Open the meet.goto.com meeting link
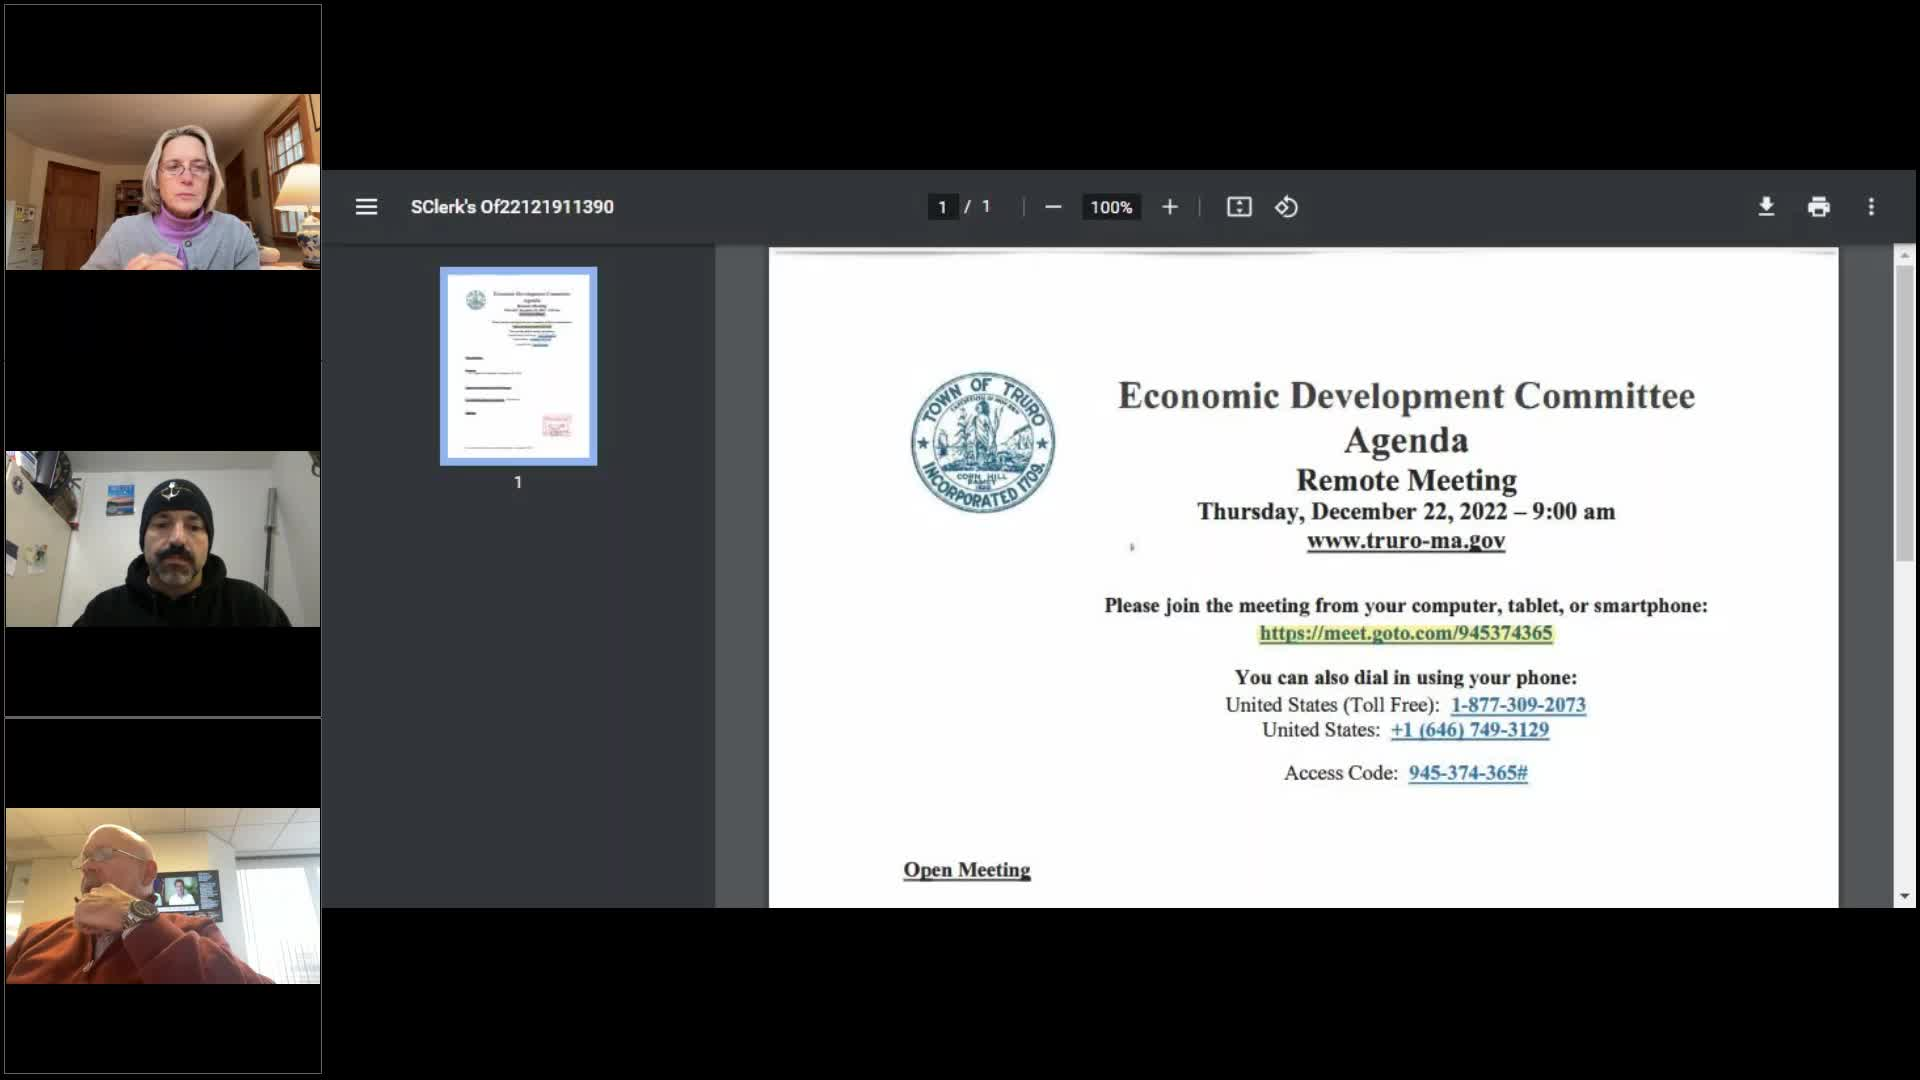1920x1080 pixels. pos(1406,633)
